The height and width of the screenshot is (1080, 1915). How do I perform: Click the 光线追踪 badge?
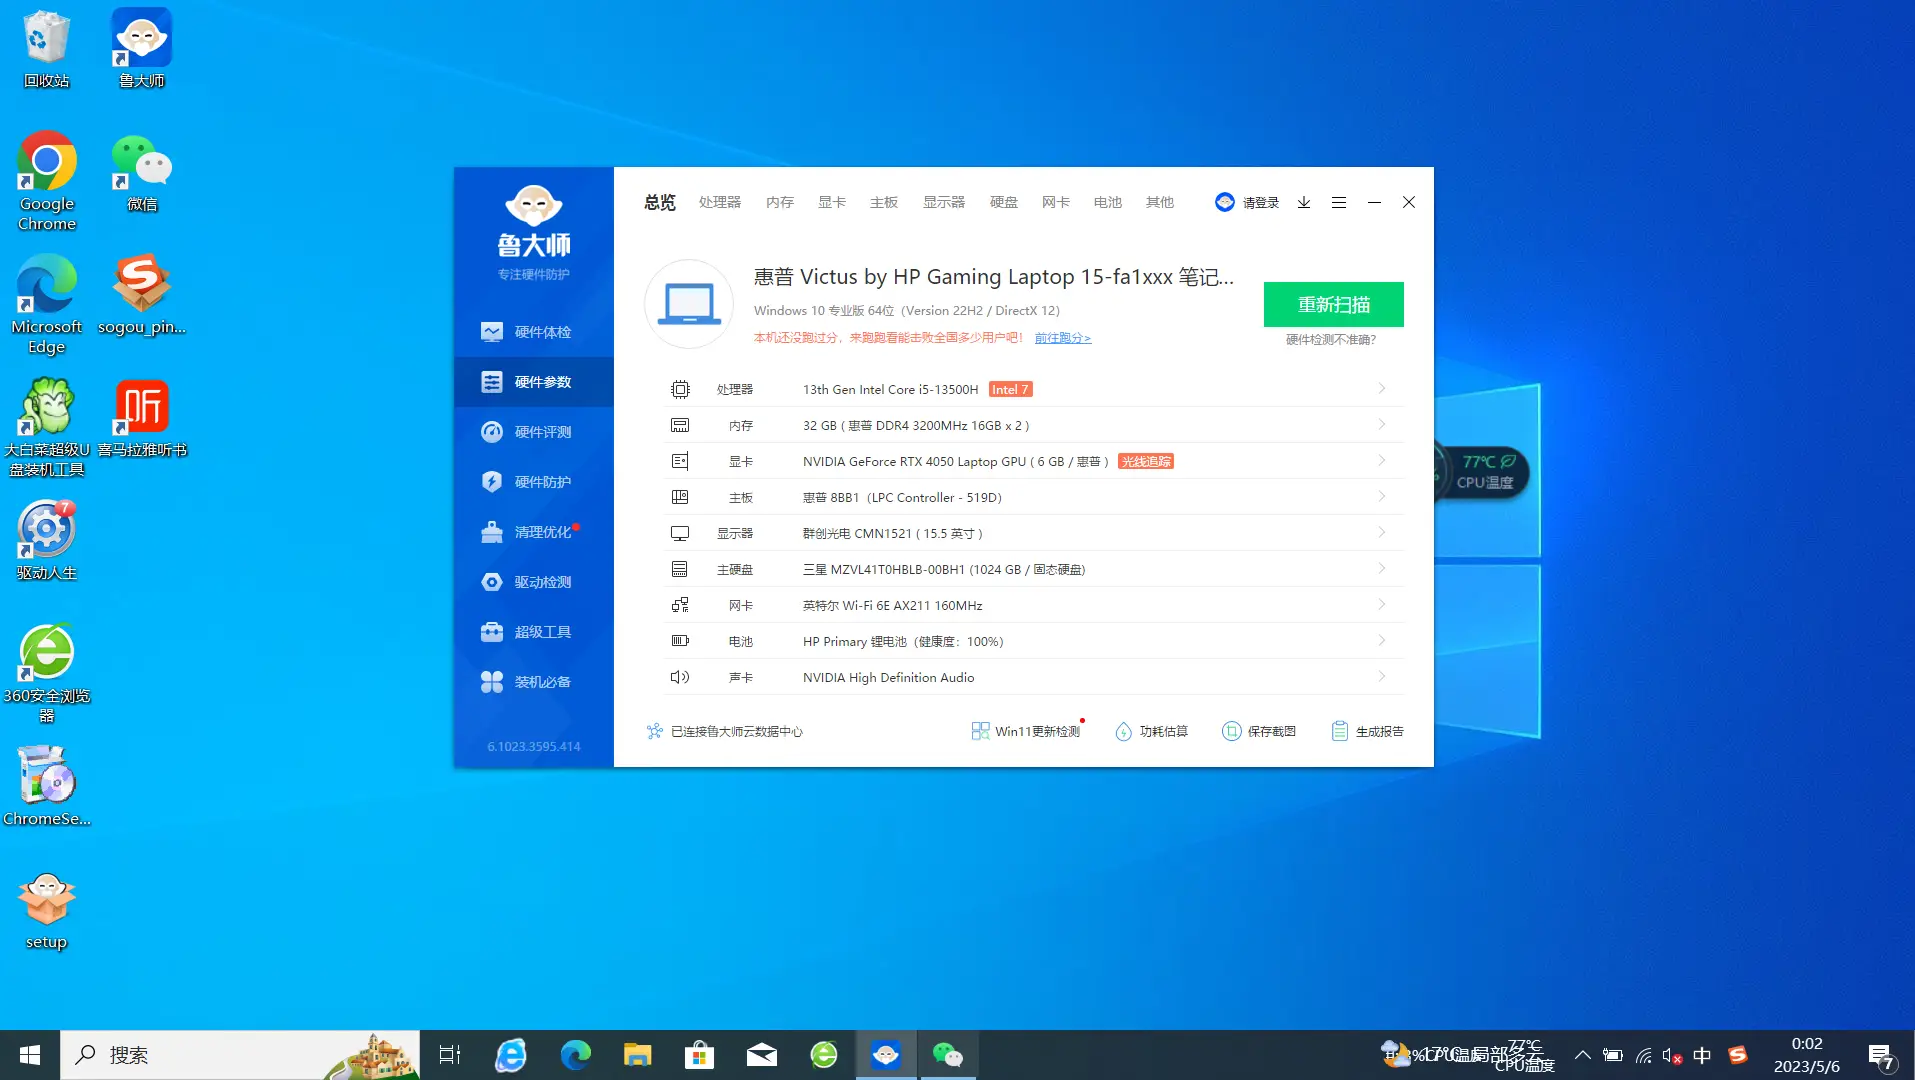click(1146, 461)
